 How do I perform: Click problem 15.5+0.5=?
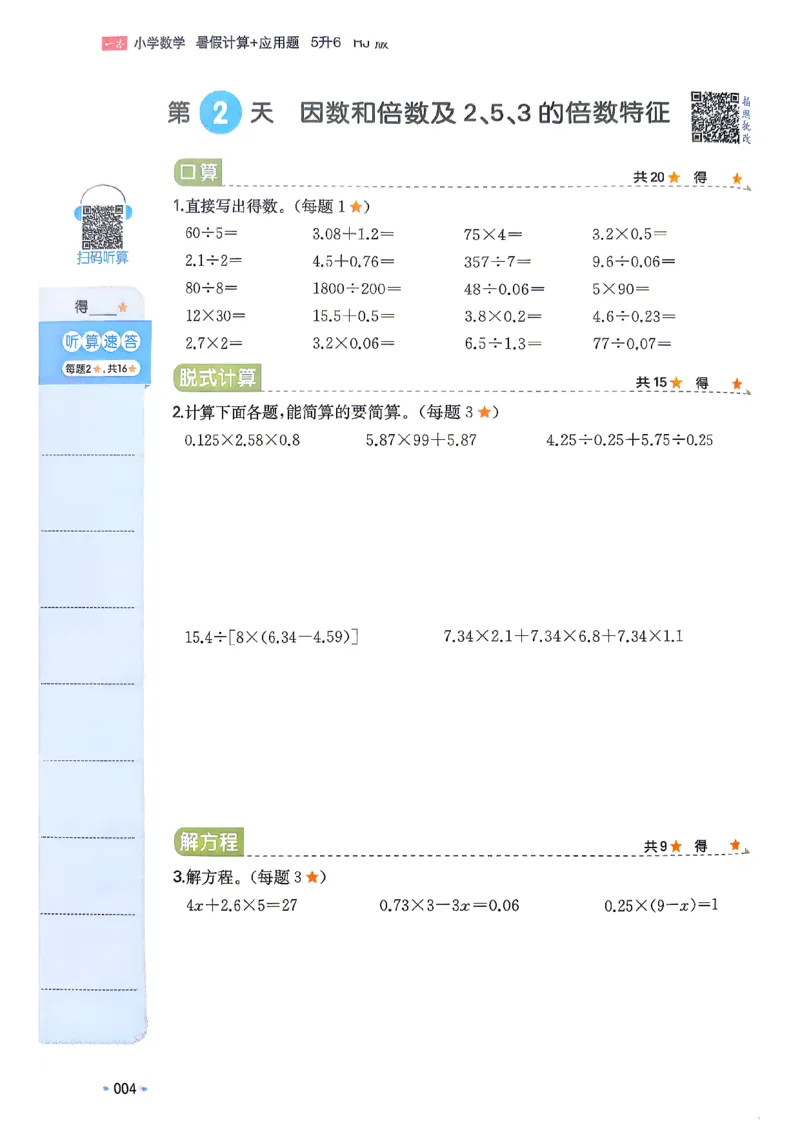pyautogui.click(x=353, y=316)
